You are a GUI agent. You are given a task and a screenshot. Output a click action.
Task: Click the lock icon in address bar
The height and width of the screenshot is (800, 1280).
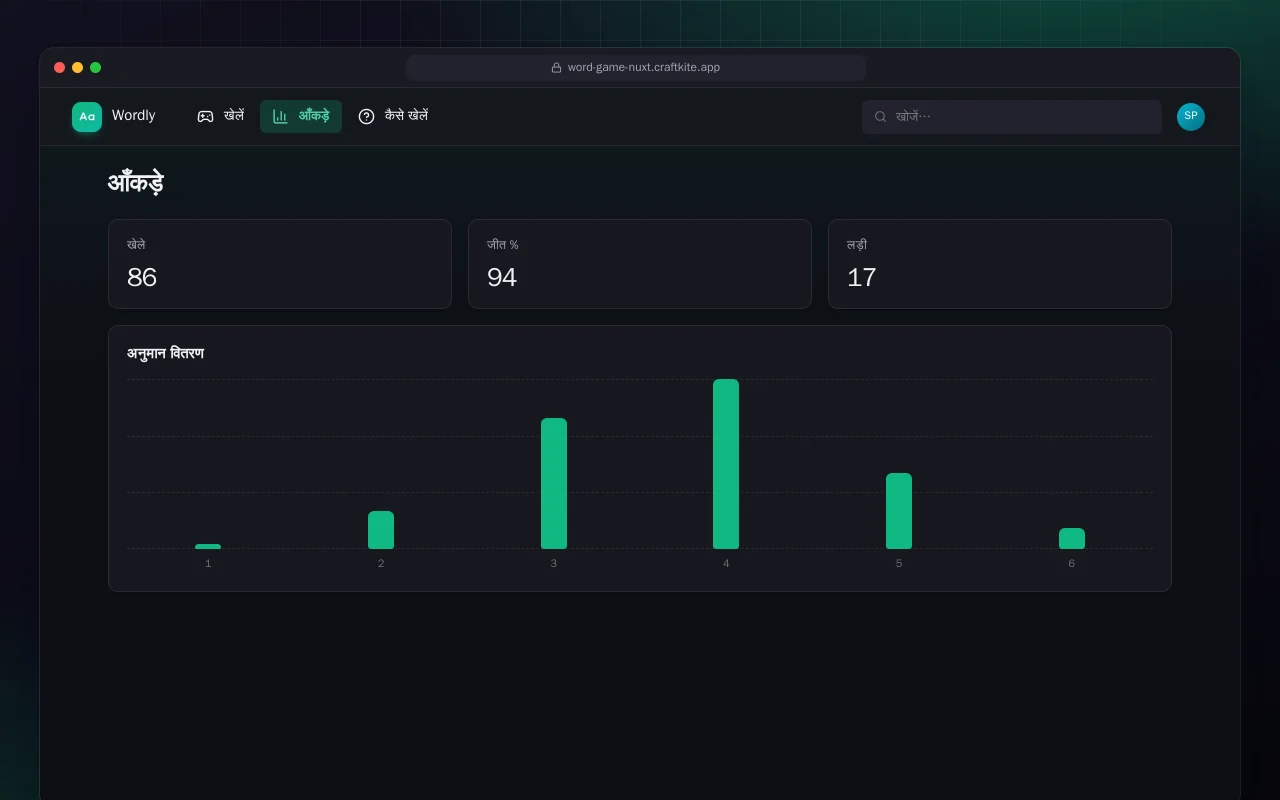[x=556, y=68]
